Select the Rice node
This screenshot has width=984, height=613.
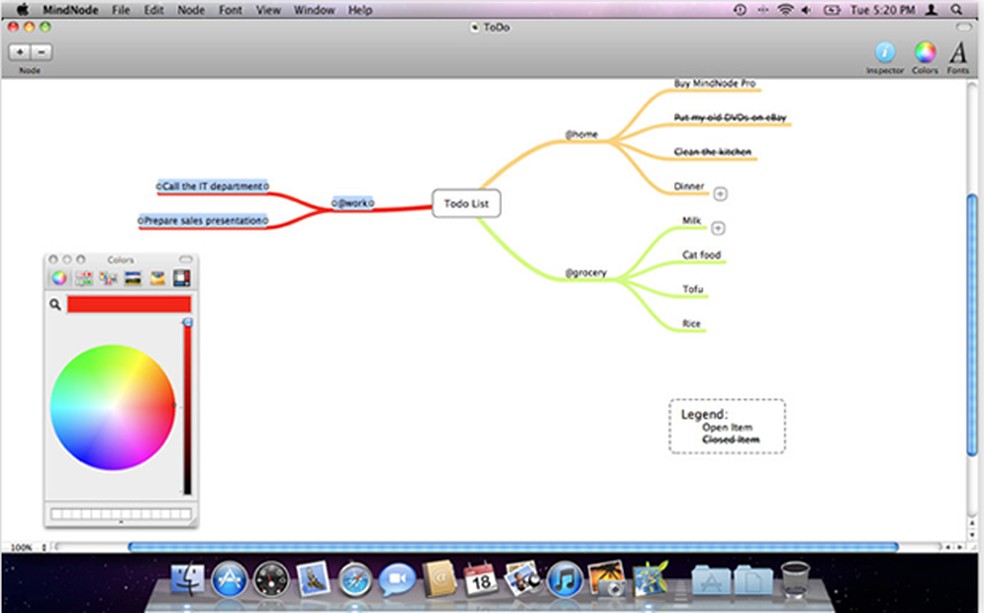point(692,324)
